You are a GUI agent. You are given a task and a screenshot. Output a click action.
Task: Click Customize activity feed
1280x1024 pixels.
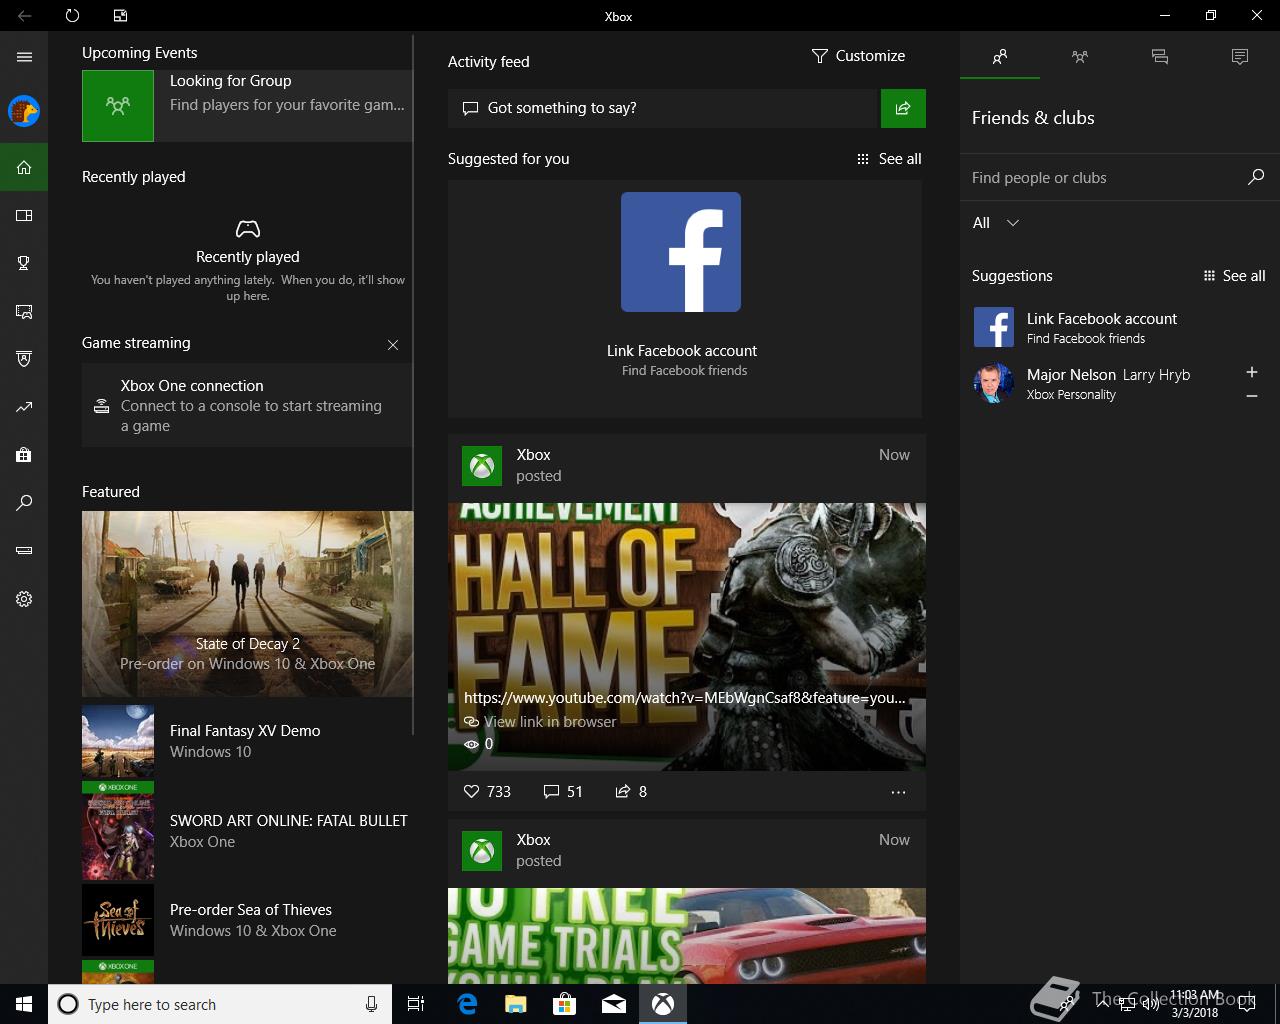coord(858,56)
